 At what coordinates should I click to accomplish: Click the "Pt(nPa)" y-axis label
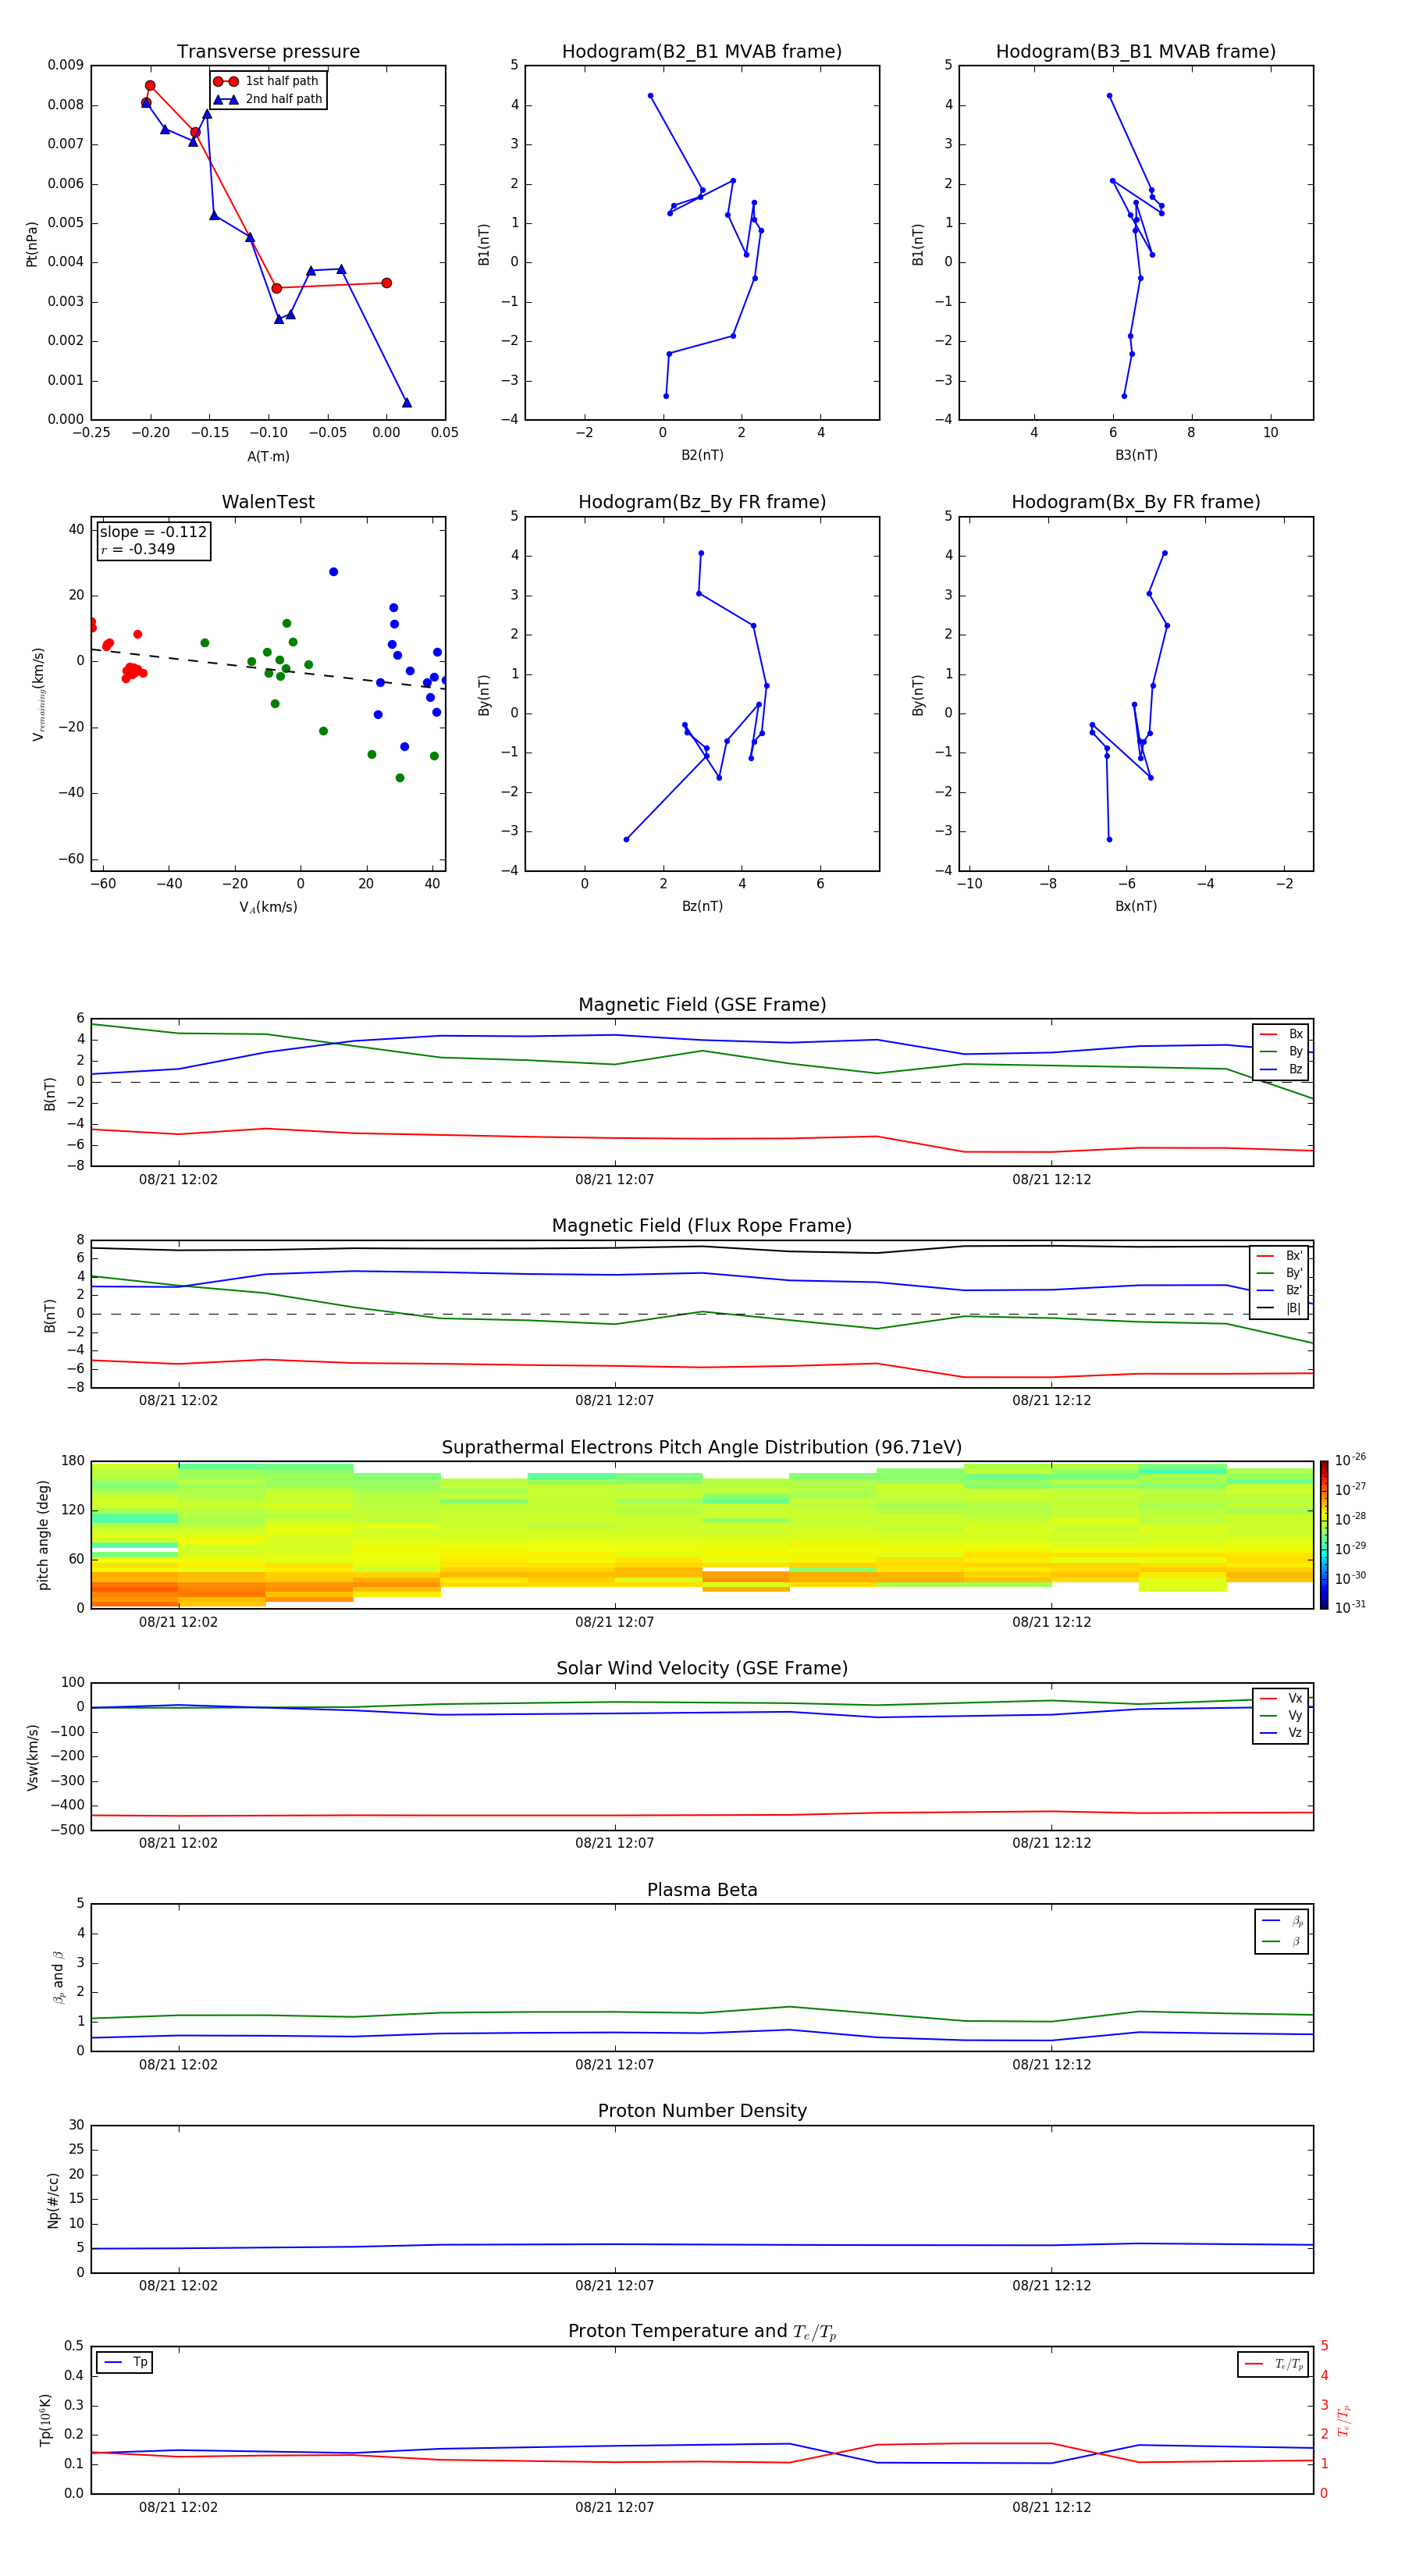(x=32, y=244)
